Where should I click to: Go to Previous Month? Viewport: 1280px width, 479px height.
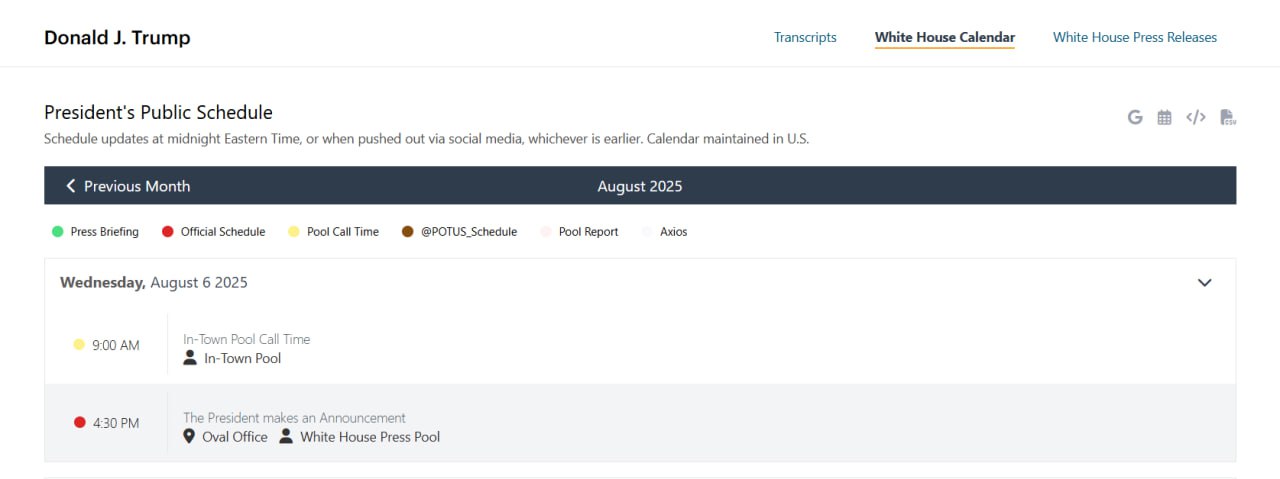(128, 186)
